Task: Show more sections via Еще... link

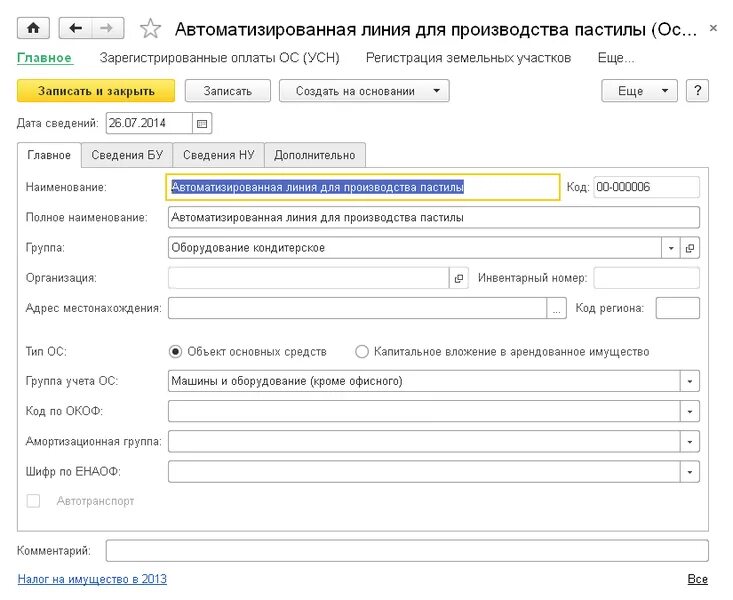Action: pos(616,58)
